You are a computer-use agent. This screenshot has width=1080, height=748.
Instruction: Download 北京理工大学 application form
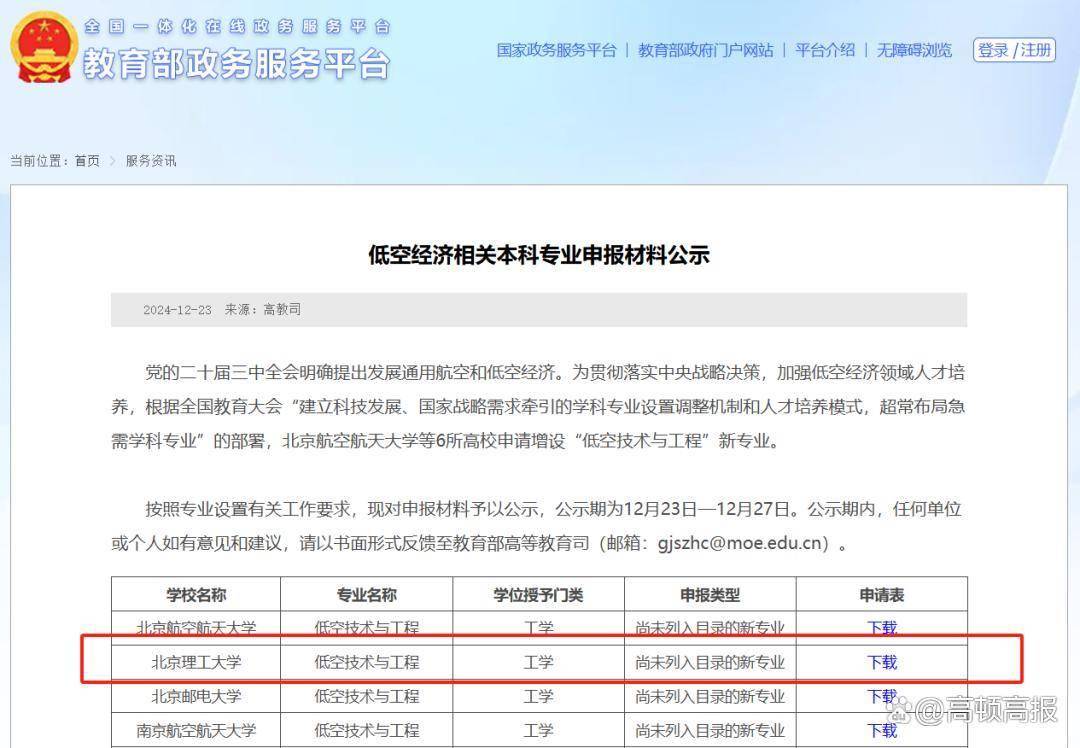click(x=882, y=663)
